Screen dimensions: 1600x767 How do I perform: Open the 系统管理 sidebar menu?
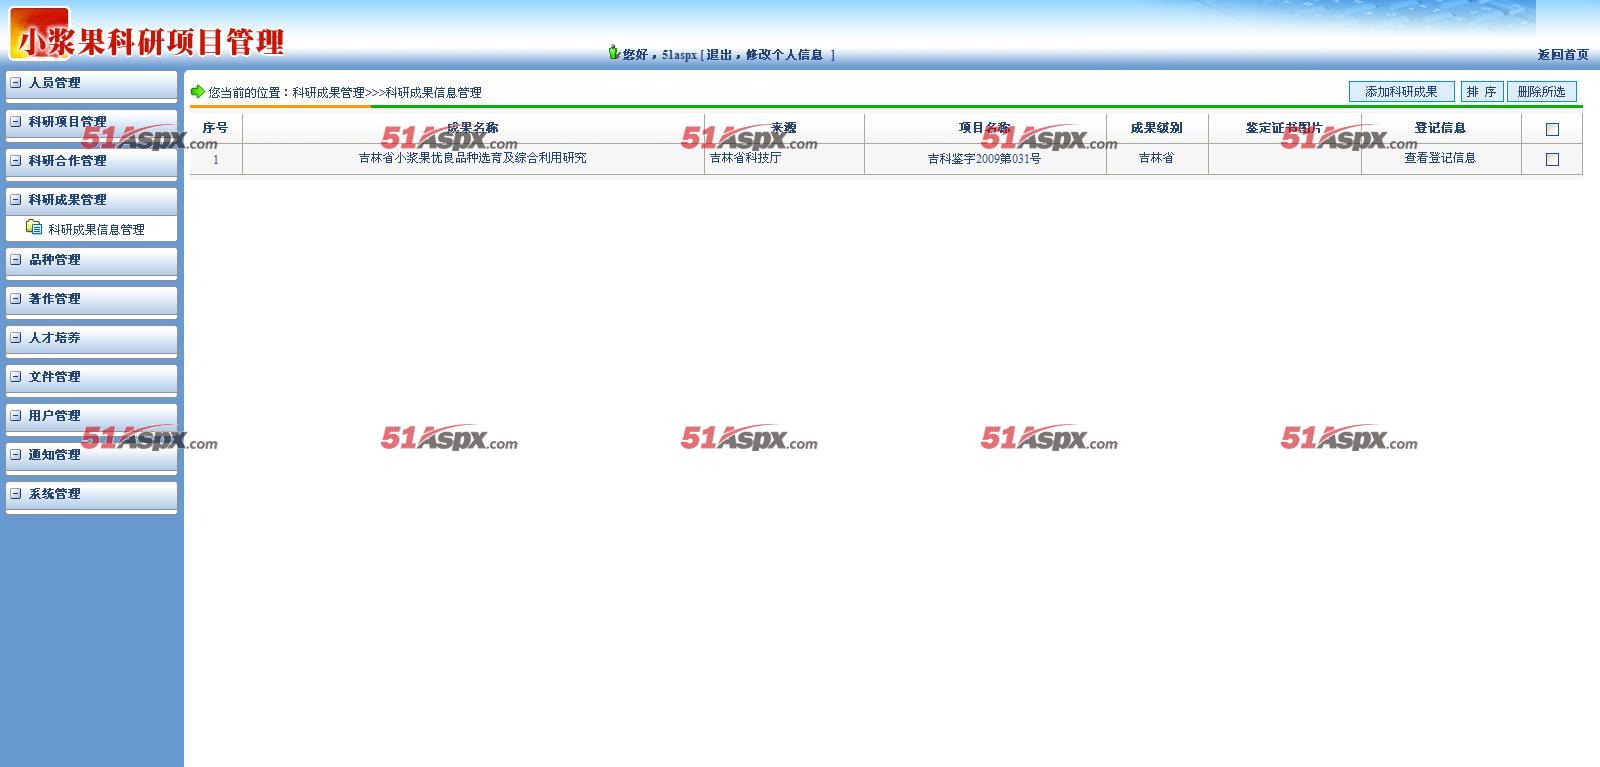pos(91,494)
